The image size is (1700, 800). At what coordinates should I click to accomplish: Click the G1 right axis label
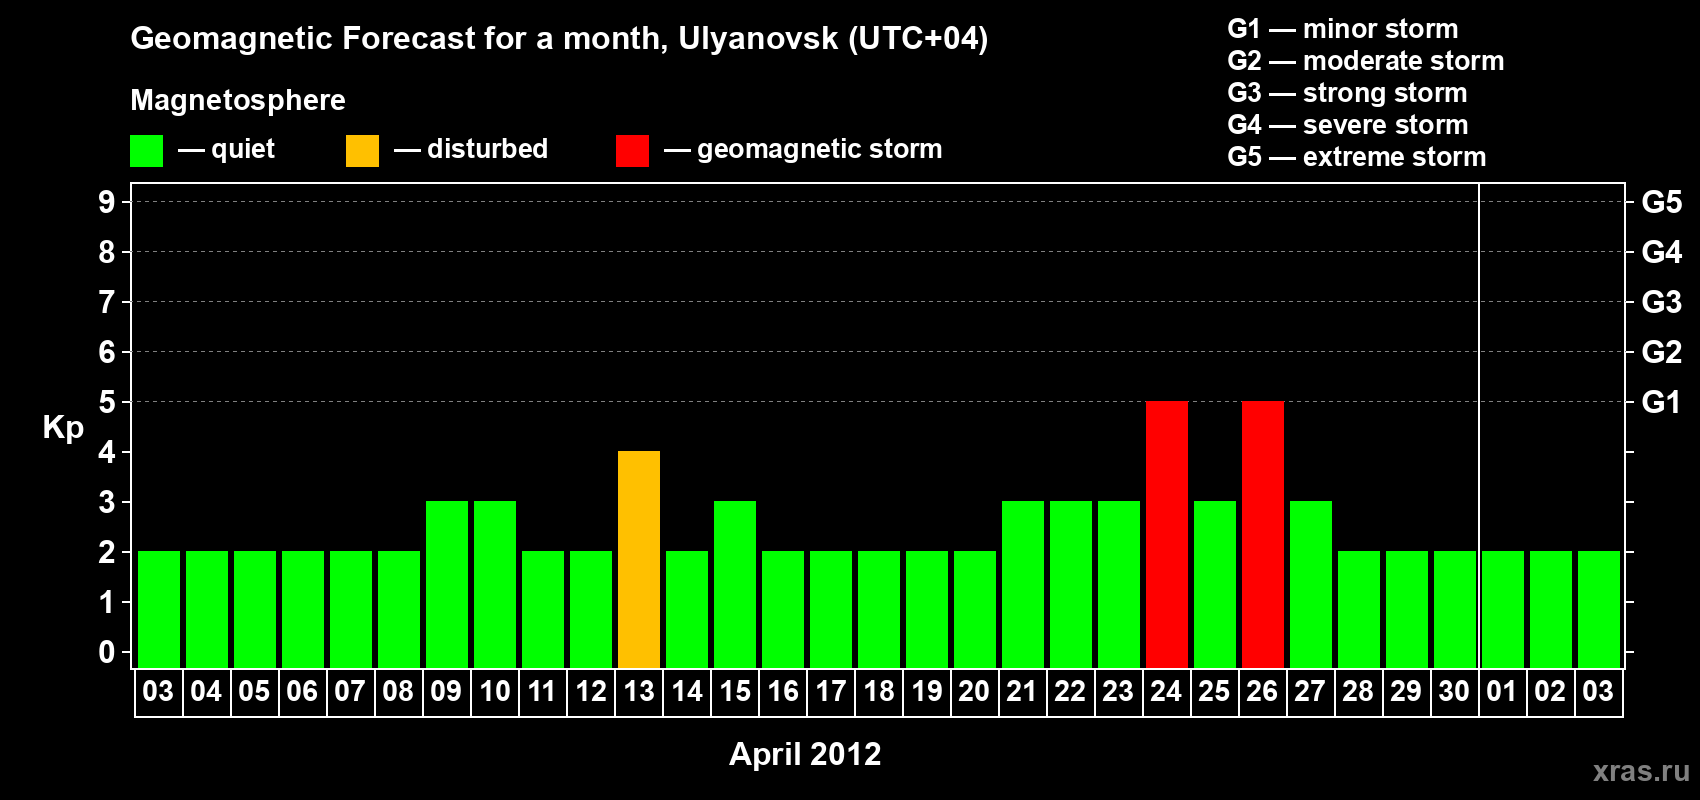[x=1662, y=402]
